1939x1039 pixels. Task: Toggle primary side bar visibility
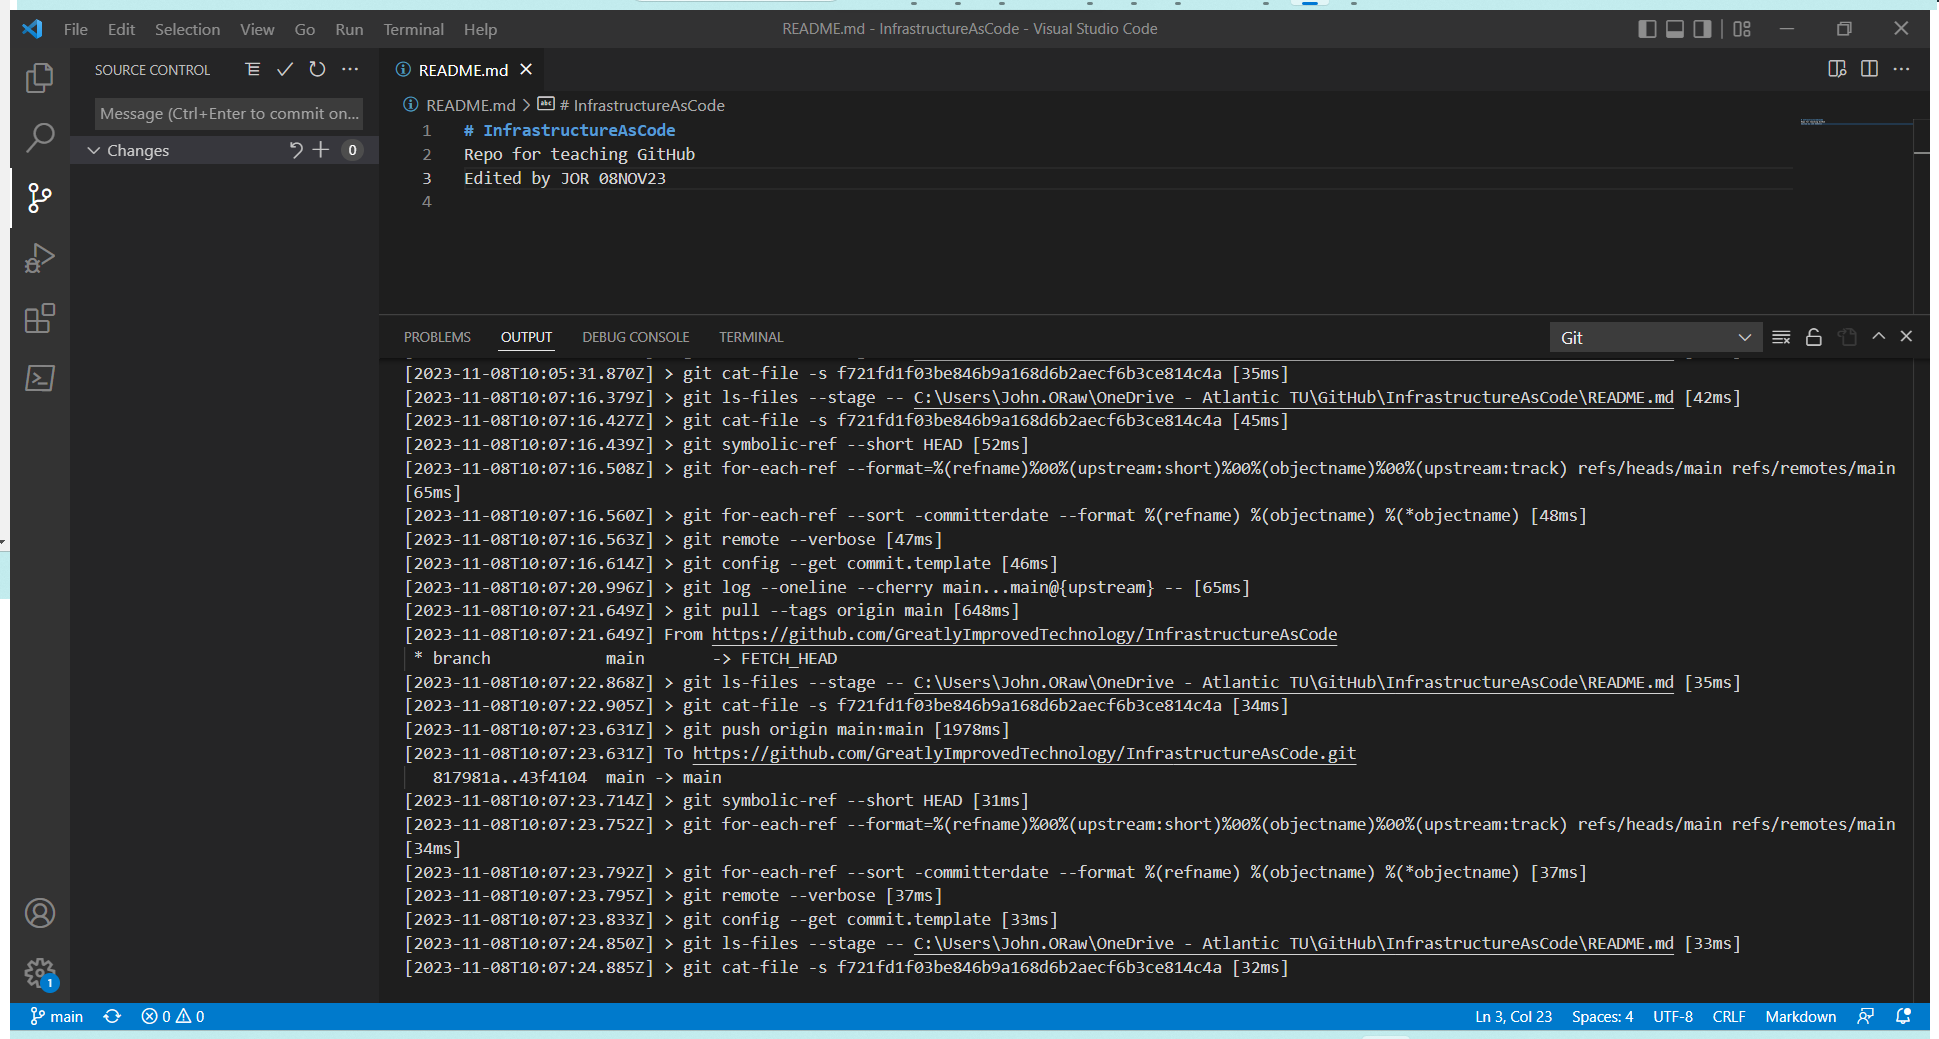pos(1647,29)
